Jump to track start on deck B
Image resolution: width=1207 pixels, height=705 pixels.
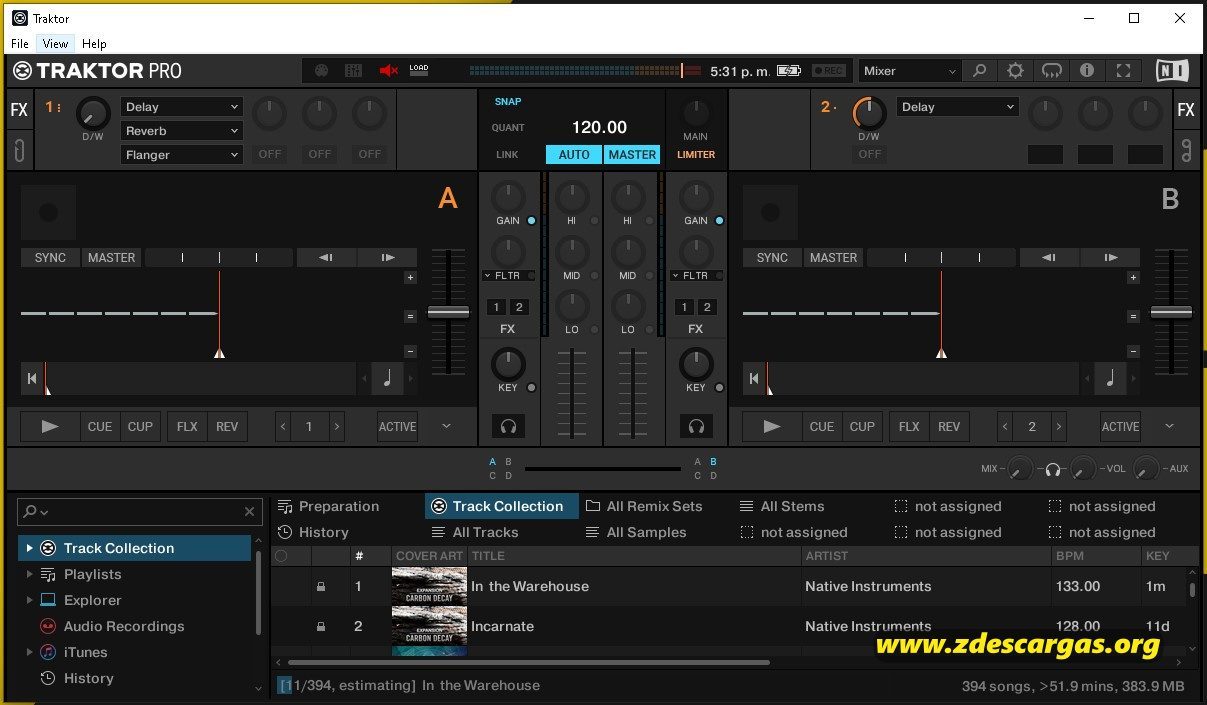pyautogui.click(x=754, y=378)
